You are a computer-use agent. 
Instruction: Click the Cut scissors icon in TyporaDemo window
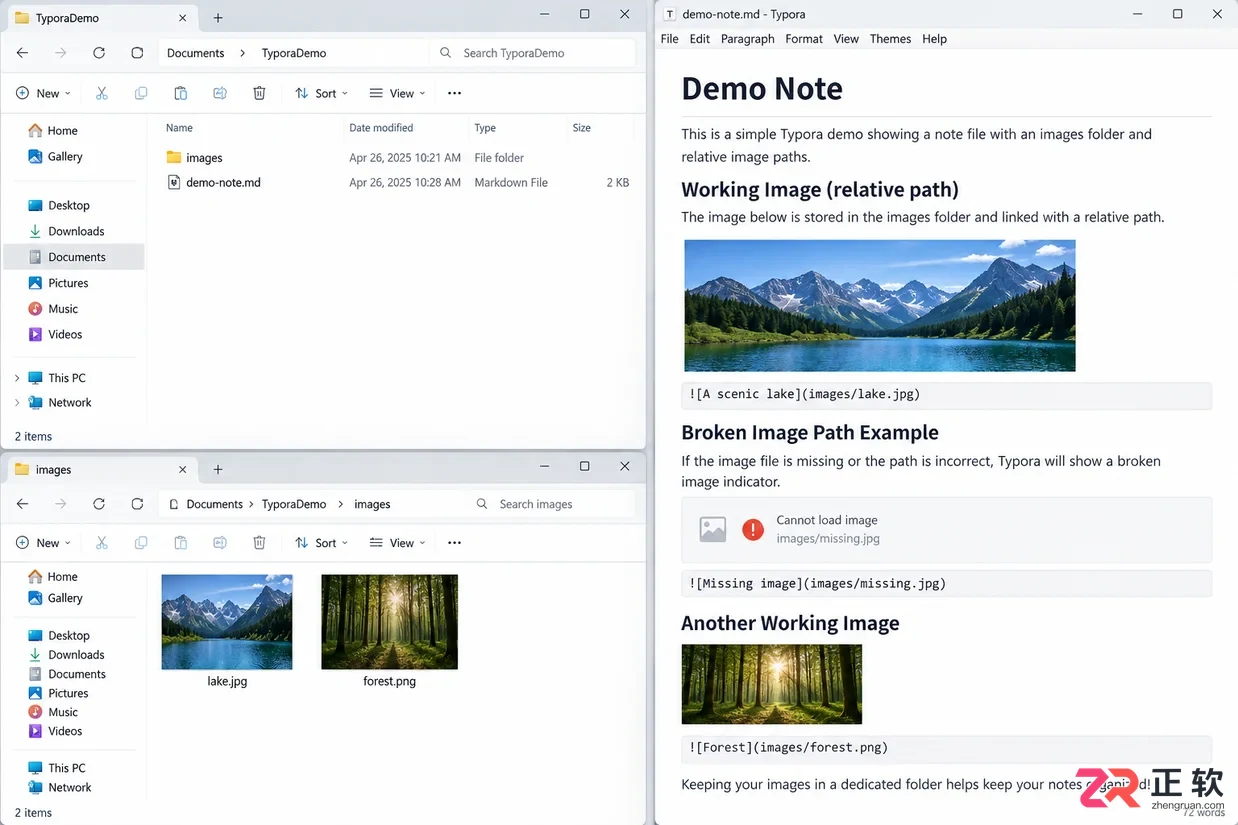click(102, 93)
